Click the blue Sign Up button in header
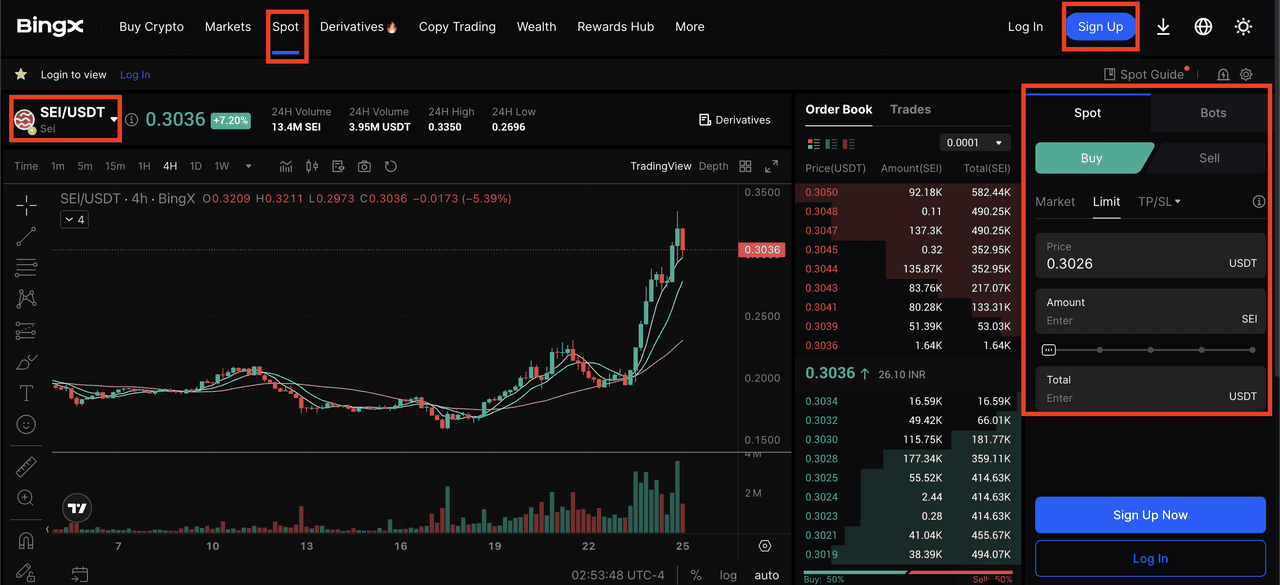This screenshot has height=585, width=1280. [1100, 27]
